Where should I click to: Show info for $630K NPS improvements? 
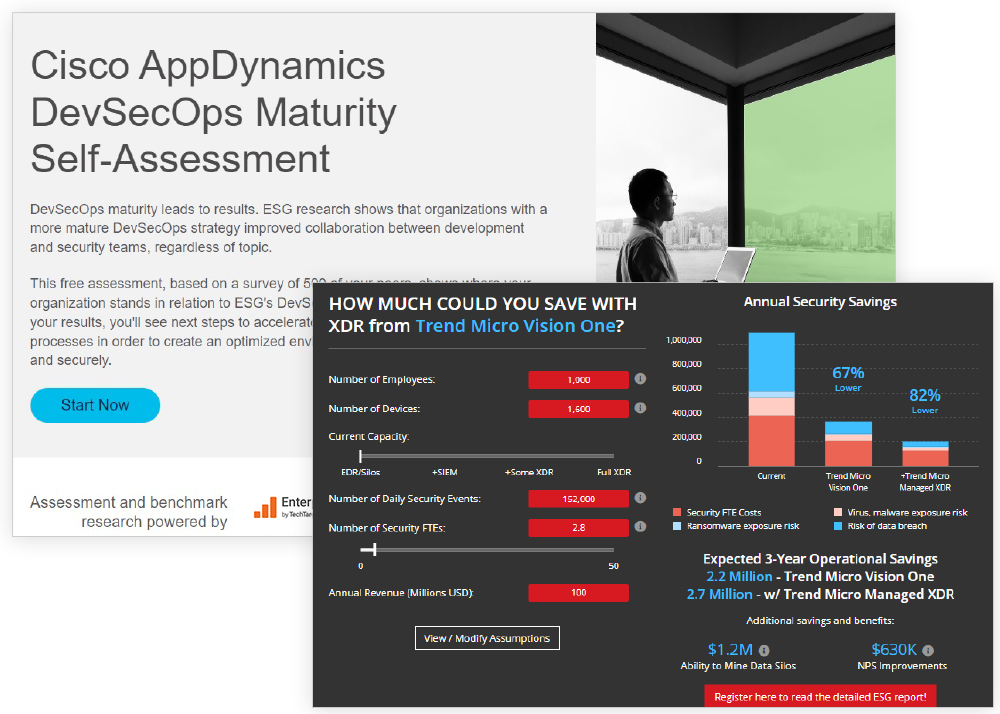pos(928,650)
